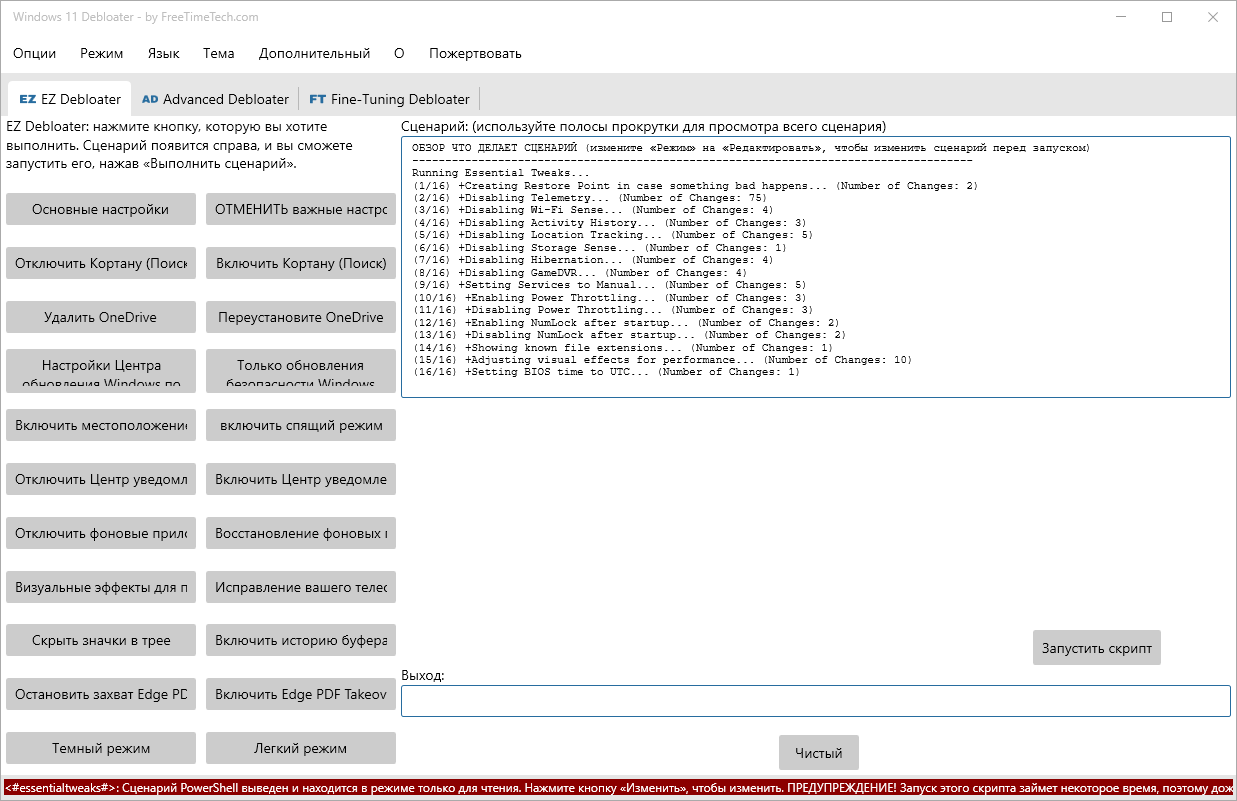Open the Режим menu

(101, 53)
